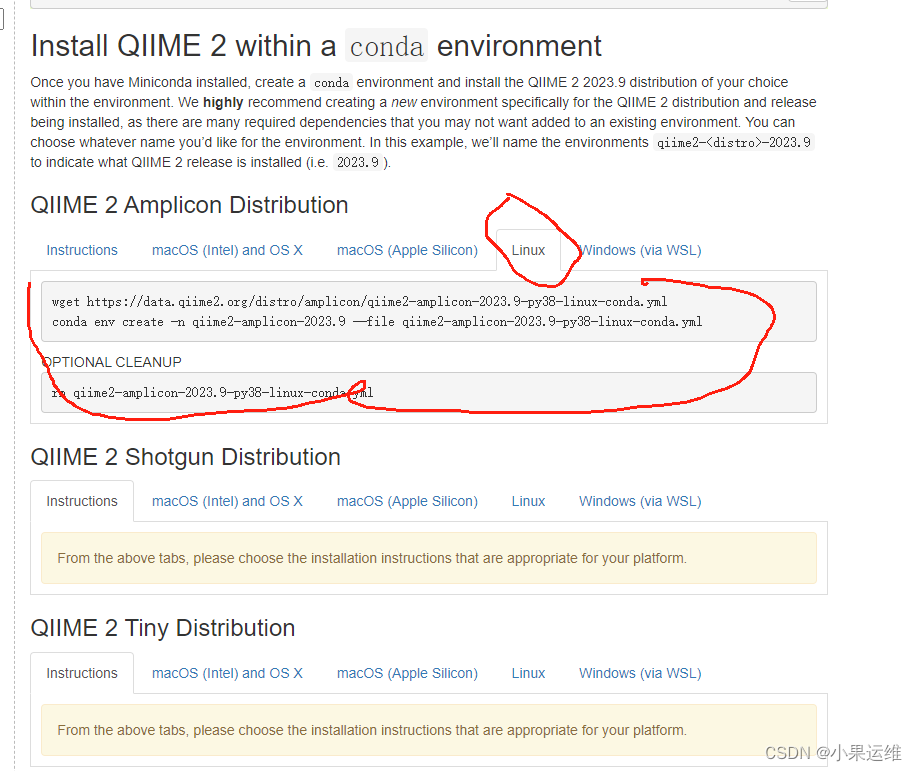Click the Install QIIME 2 within conda heading
Screen dimensions: 917x771
(x=316, y=46)
